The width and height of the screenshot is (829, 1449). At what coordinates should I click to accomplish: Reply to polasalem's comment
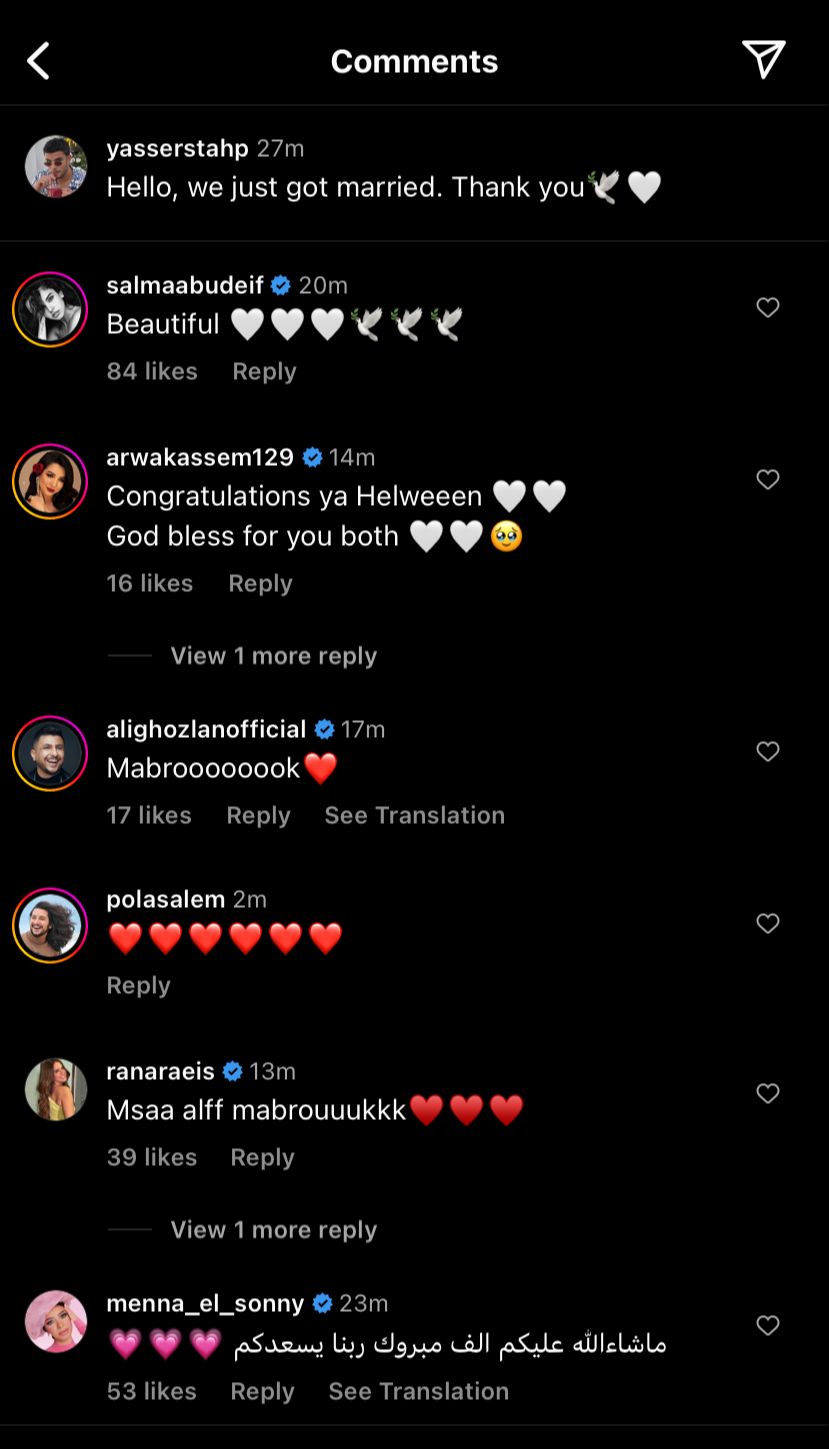(138, 985)
